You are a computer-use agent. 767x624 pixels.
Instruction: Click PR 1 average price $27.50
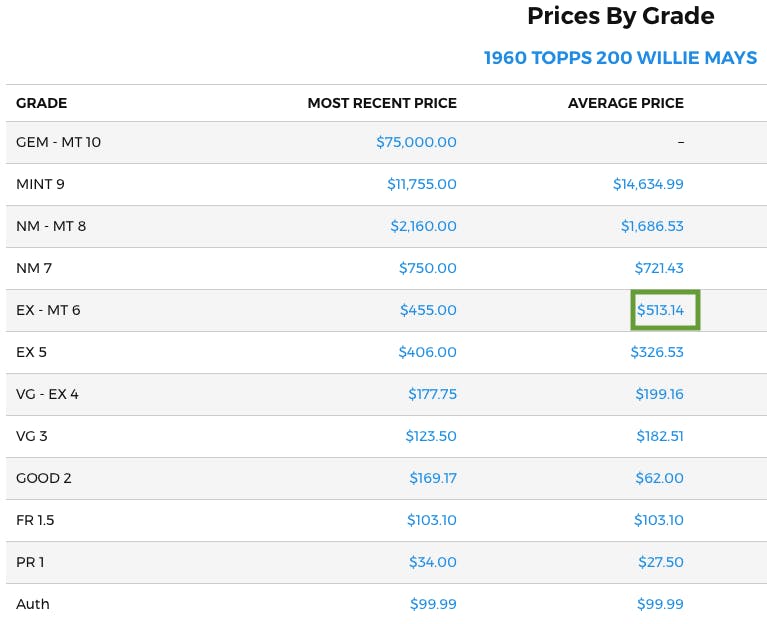click(660, 562)
